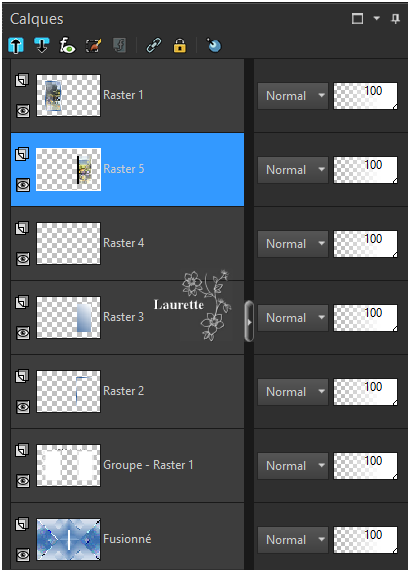410x572 pixels.
Task: Click the Fusionné layer thumbnail
Action: (69, 540)
